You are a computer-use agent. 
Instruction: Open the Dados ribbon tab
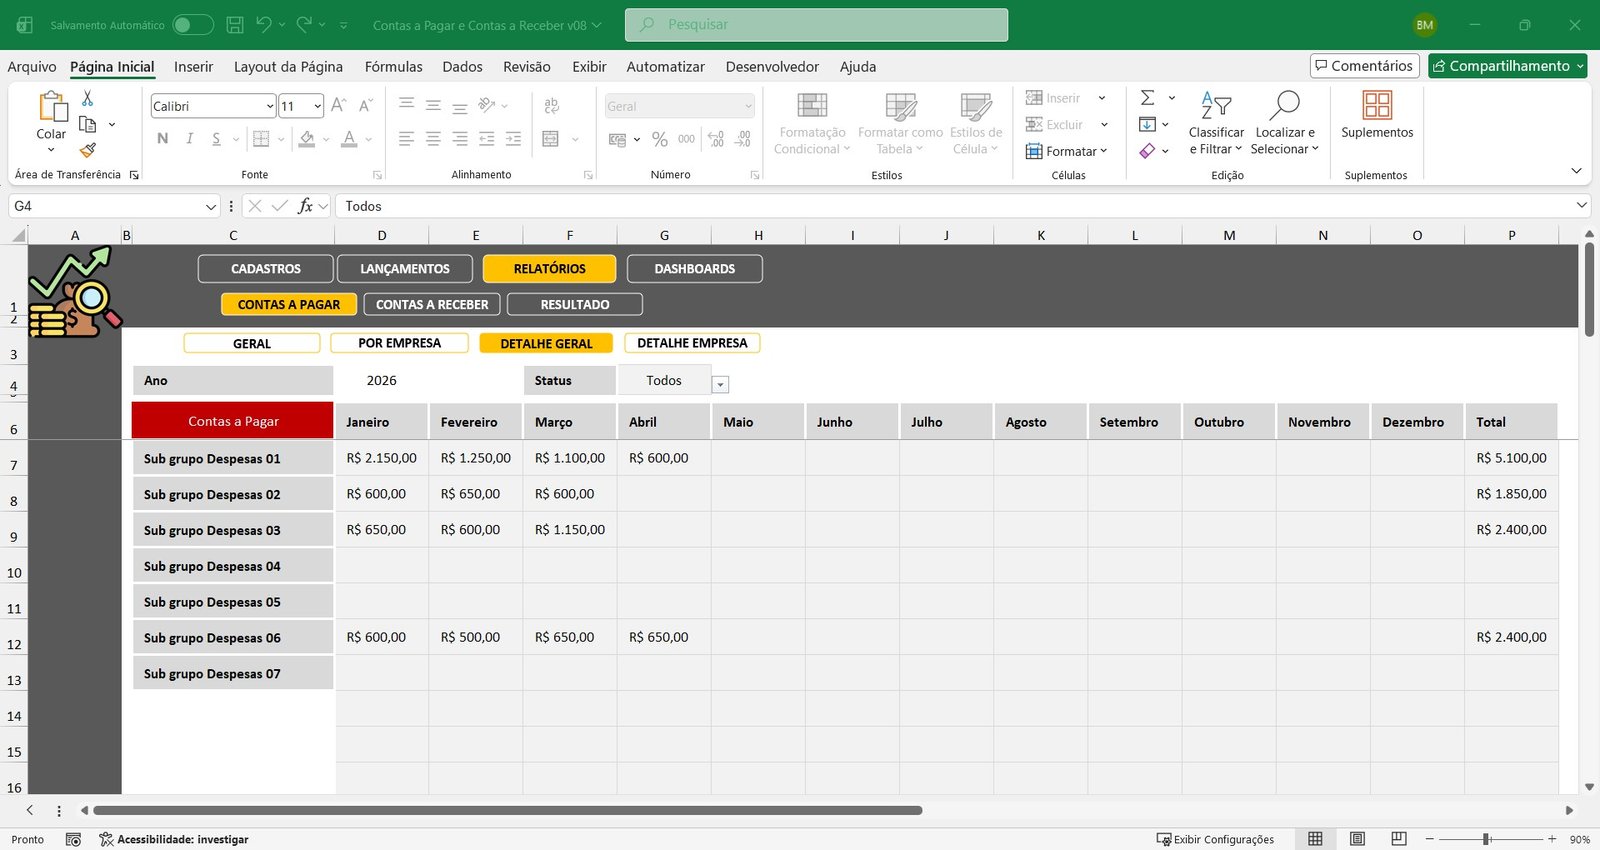[462, 67]
